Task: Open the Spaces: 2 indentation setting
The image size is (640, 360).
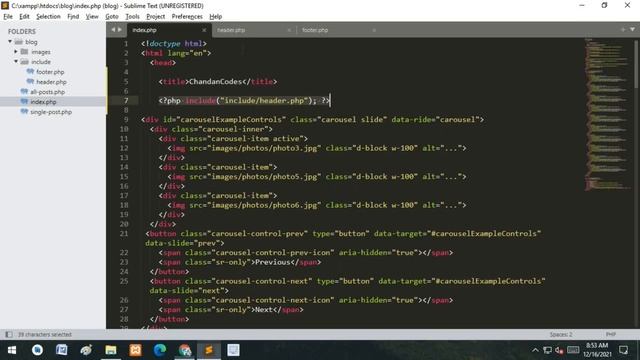Action: [x=561, y=334]
